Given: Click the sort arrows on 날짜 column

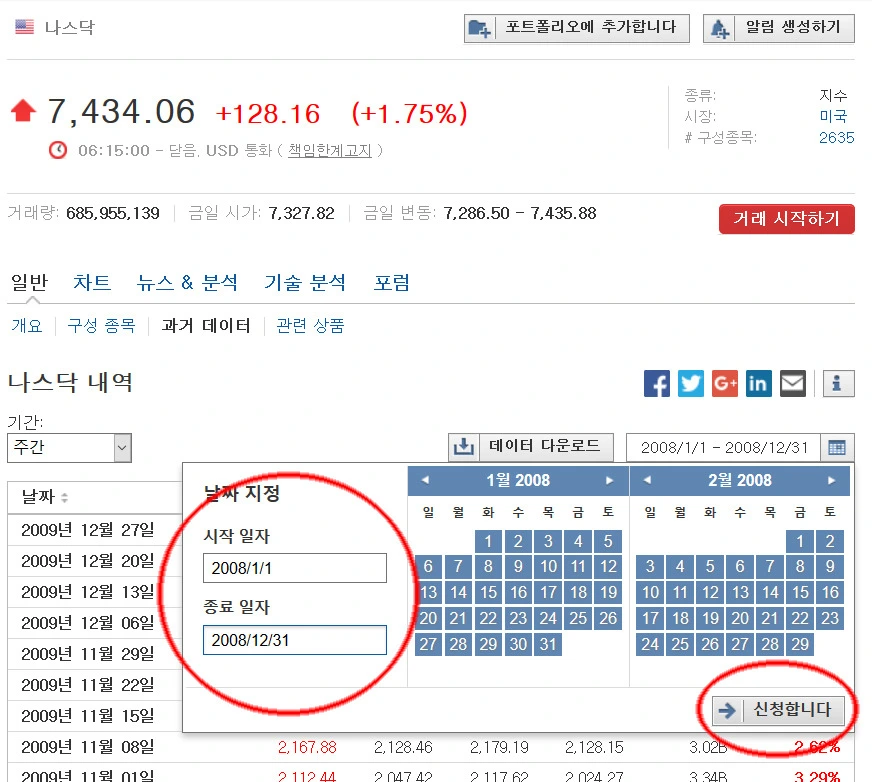Looking at the screenshot, I should pos(65,497).
